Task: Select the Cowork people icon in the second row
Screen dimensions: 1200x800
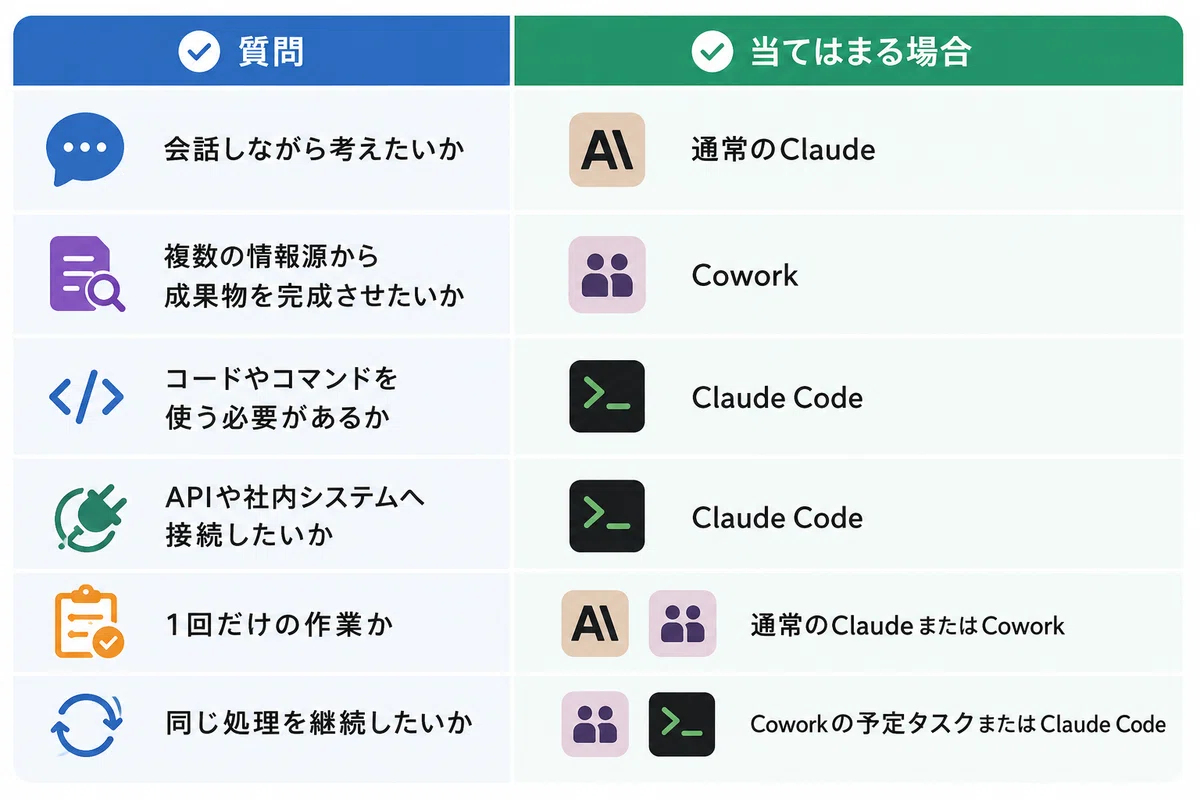Action: (x=607, y=274)
